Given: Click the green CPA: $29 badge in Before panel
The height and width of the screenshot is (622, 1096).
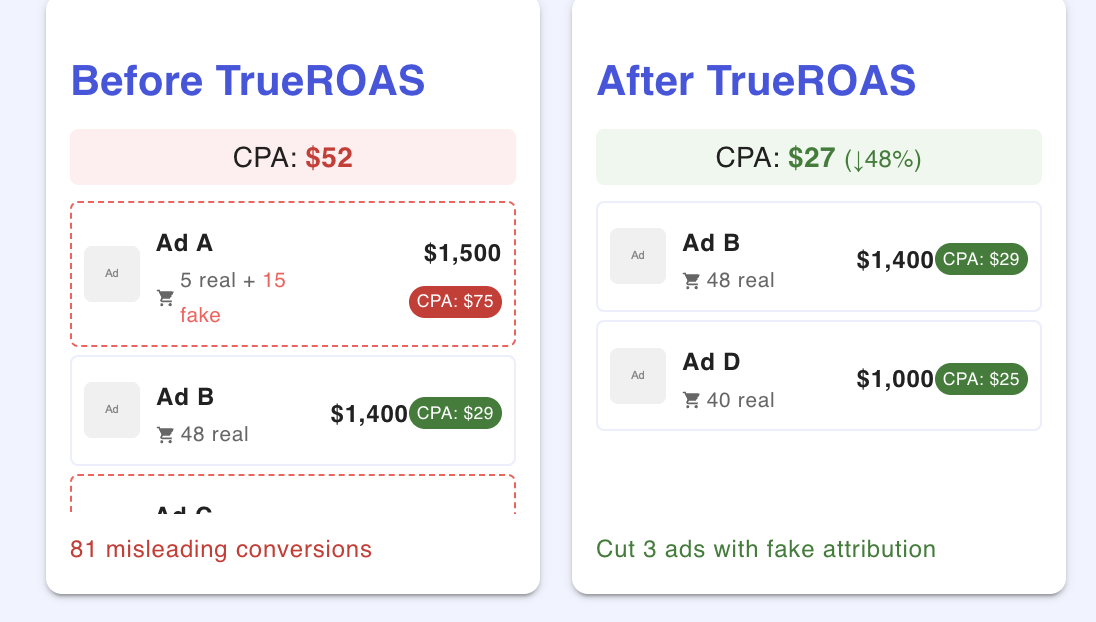Looking at the screenshot, I should [455, 413].
